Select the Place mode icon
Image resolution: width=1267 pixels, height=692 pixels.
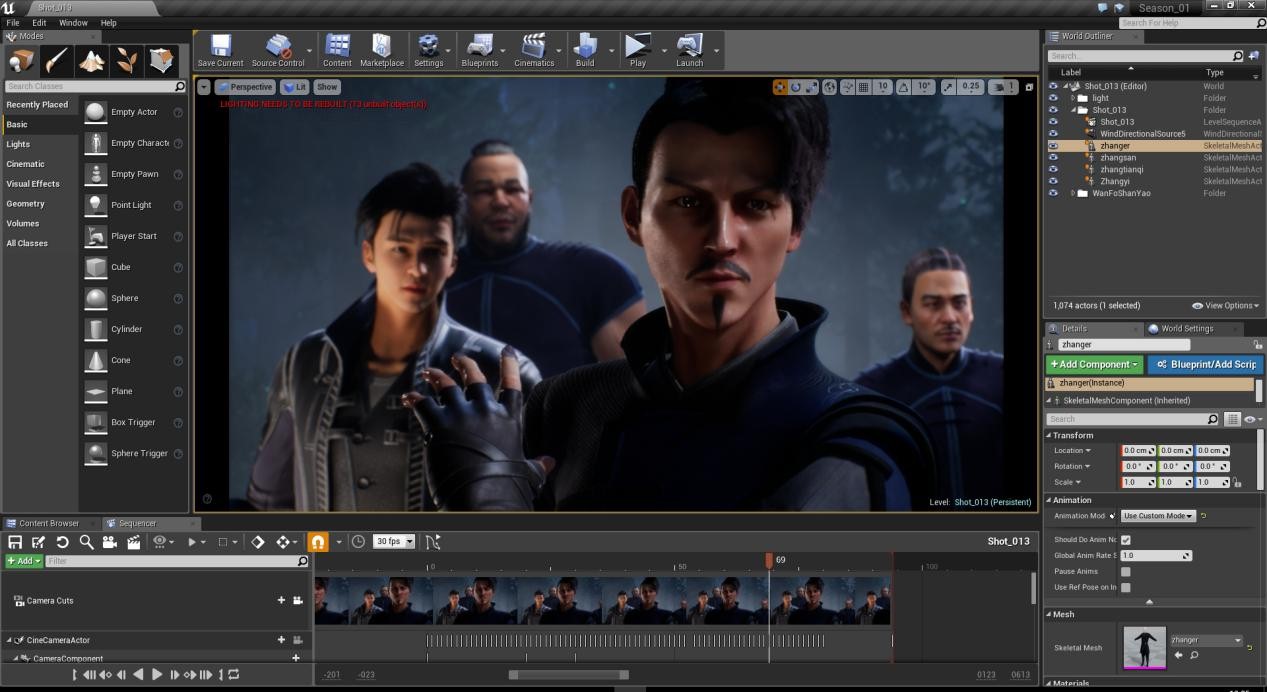tap(21, 61)
